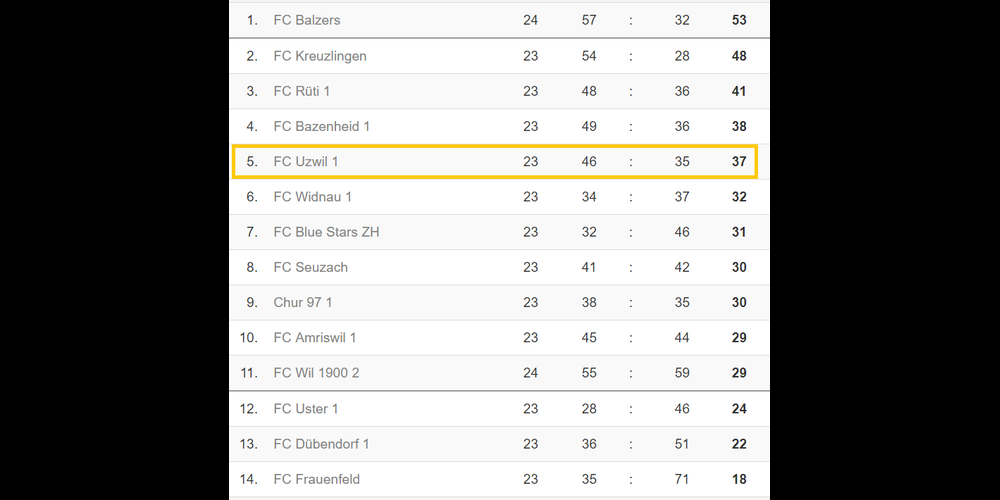
Task: Open the FC Balzers team link
Action: click(x=309, y=20)
